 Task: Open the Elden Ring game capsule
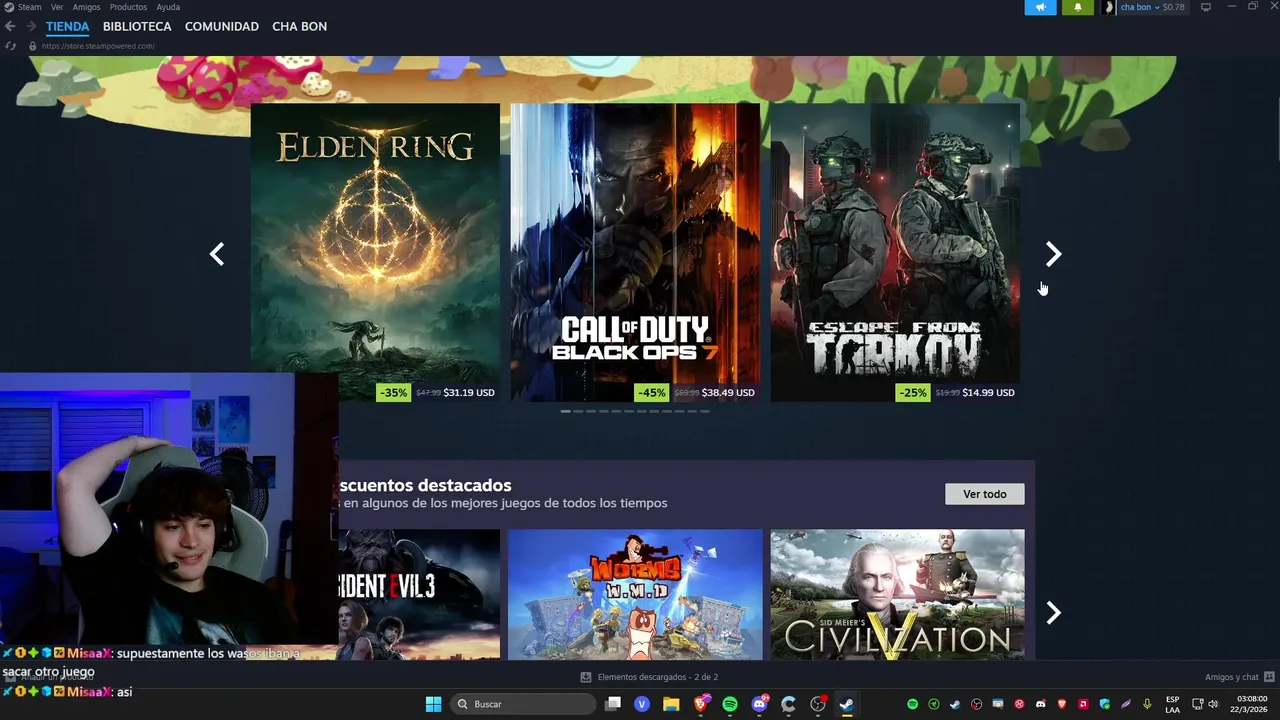coord(375,252)
